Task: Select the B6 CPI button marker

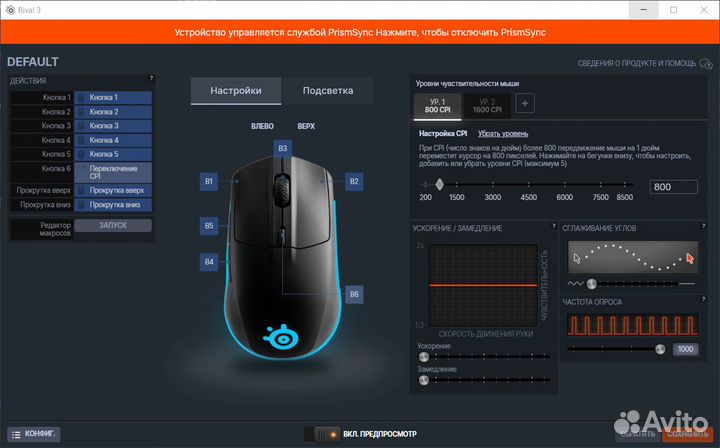Action: click(354, 294)
